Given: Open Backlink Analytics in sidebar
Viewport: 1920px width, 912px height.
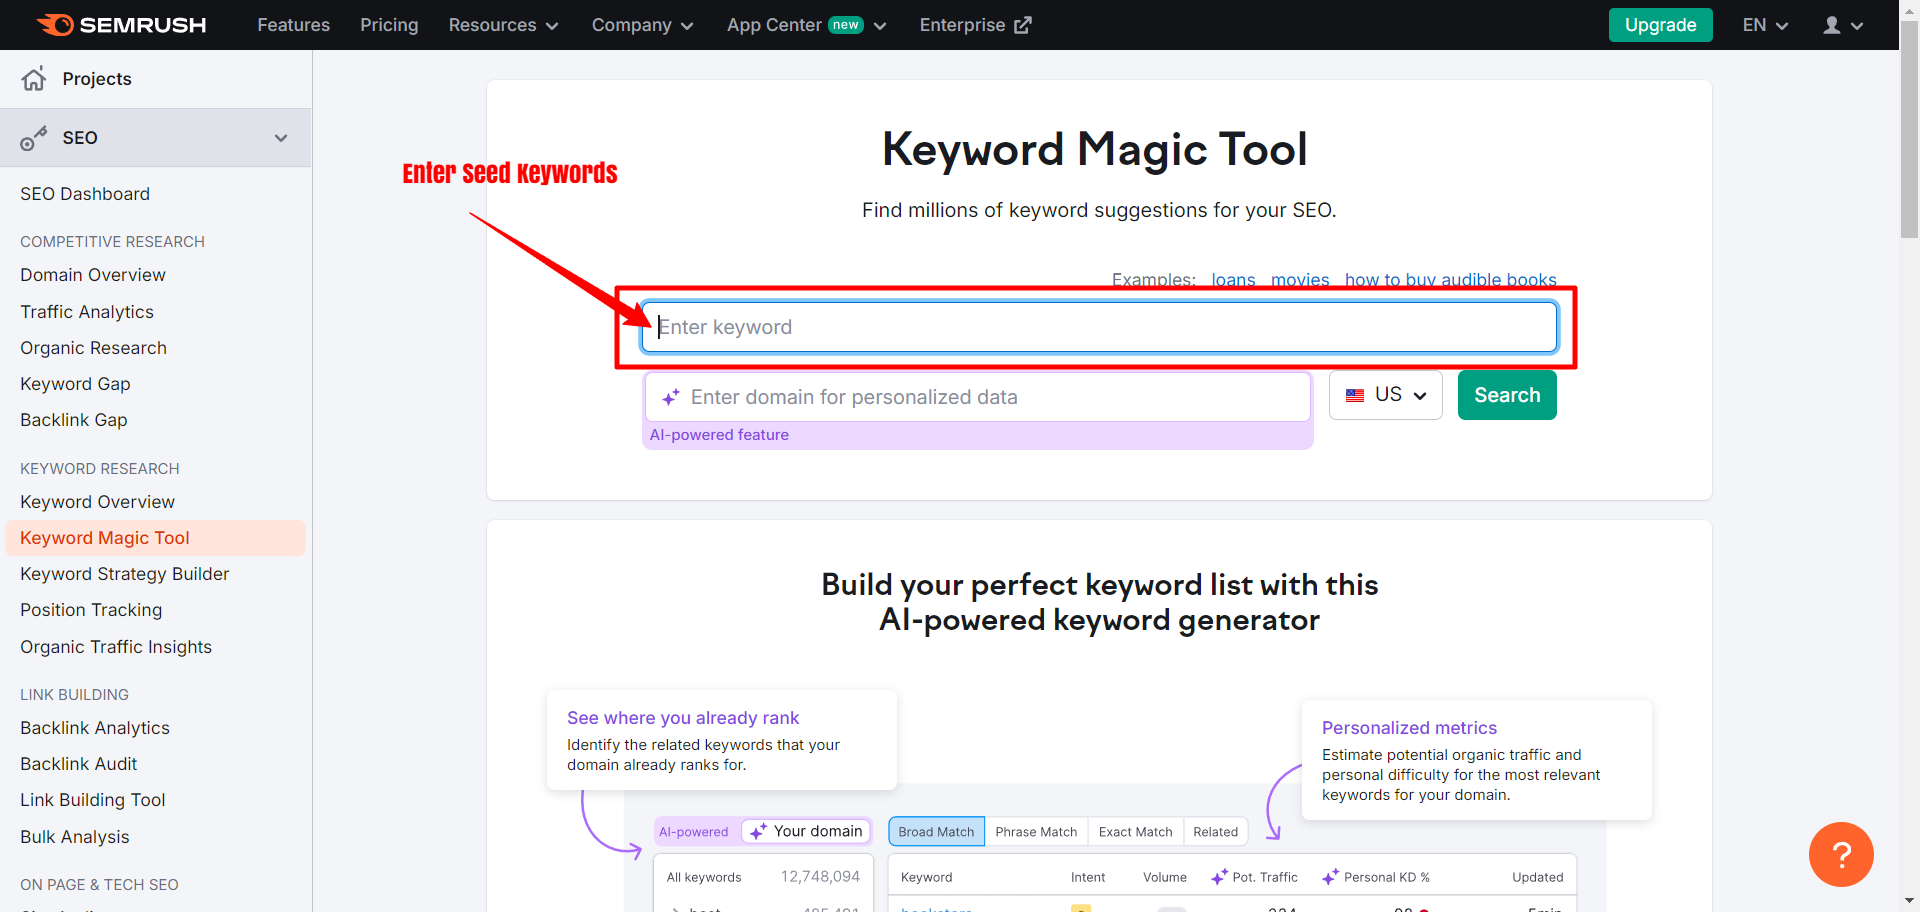Looking at the screenshot, I should point(95,728).
